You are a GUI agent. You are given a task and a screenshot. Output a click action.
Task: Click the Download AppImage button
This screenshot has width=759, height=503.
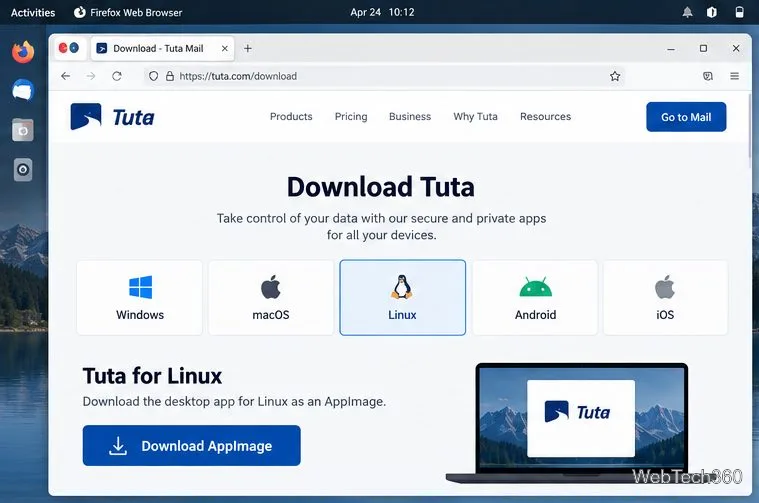pos(192,445)
